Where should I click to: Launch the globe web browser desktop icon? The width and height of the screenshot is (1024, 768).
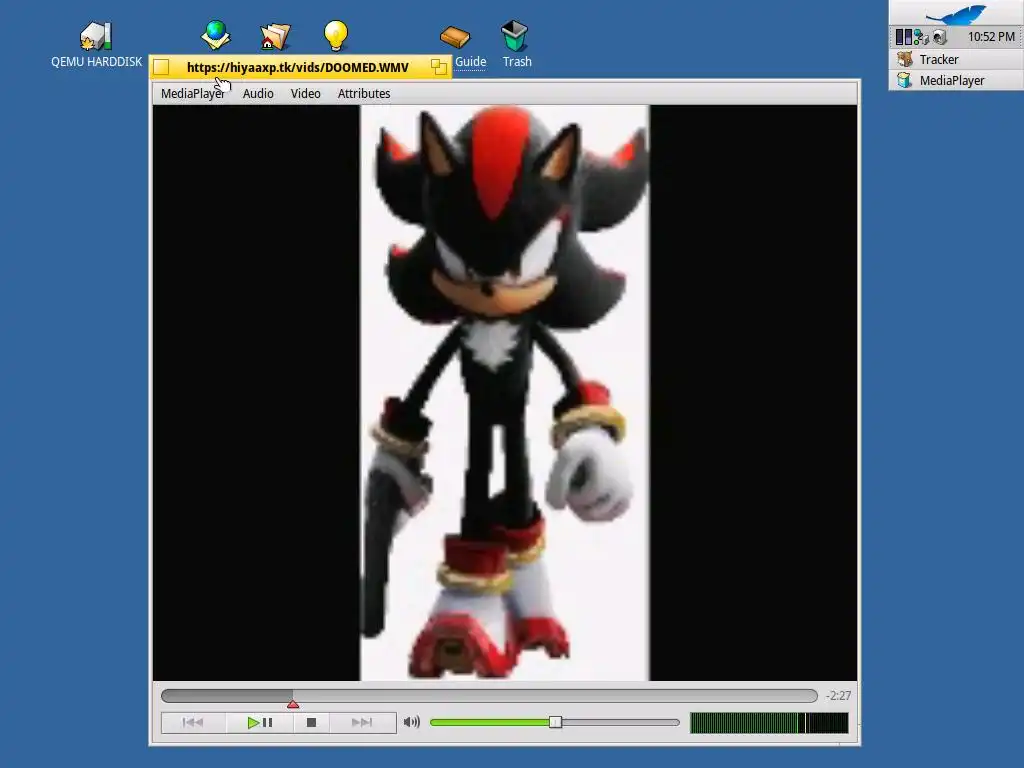coord(216,35)
